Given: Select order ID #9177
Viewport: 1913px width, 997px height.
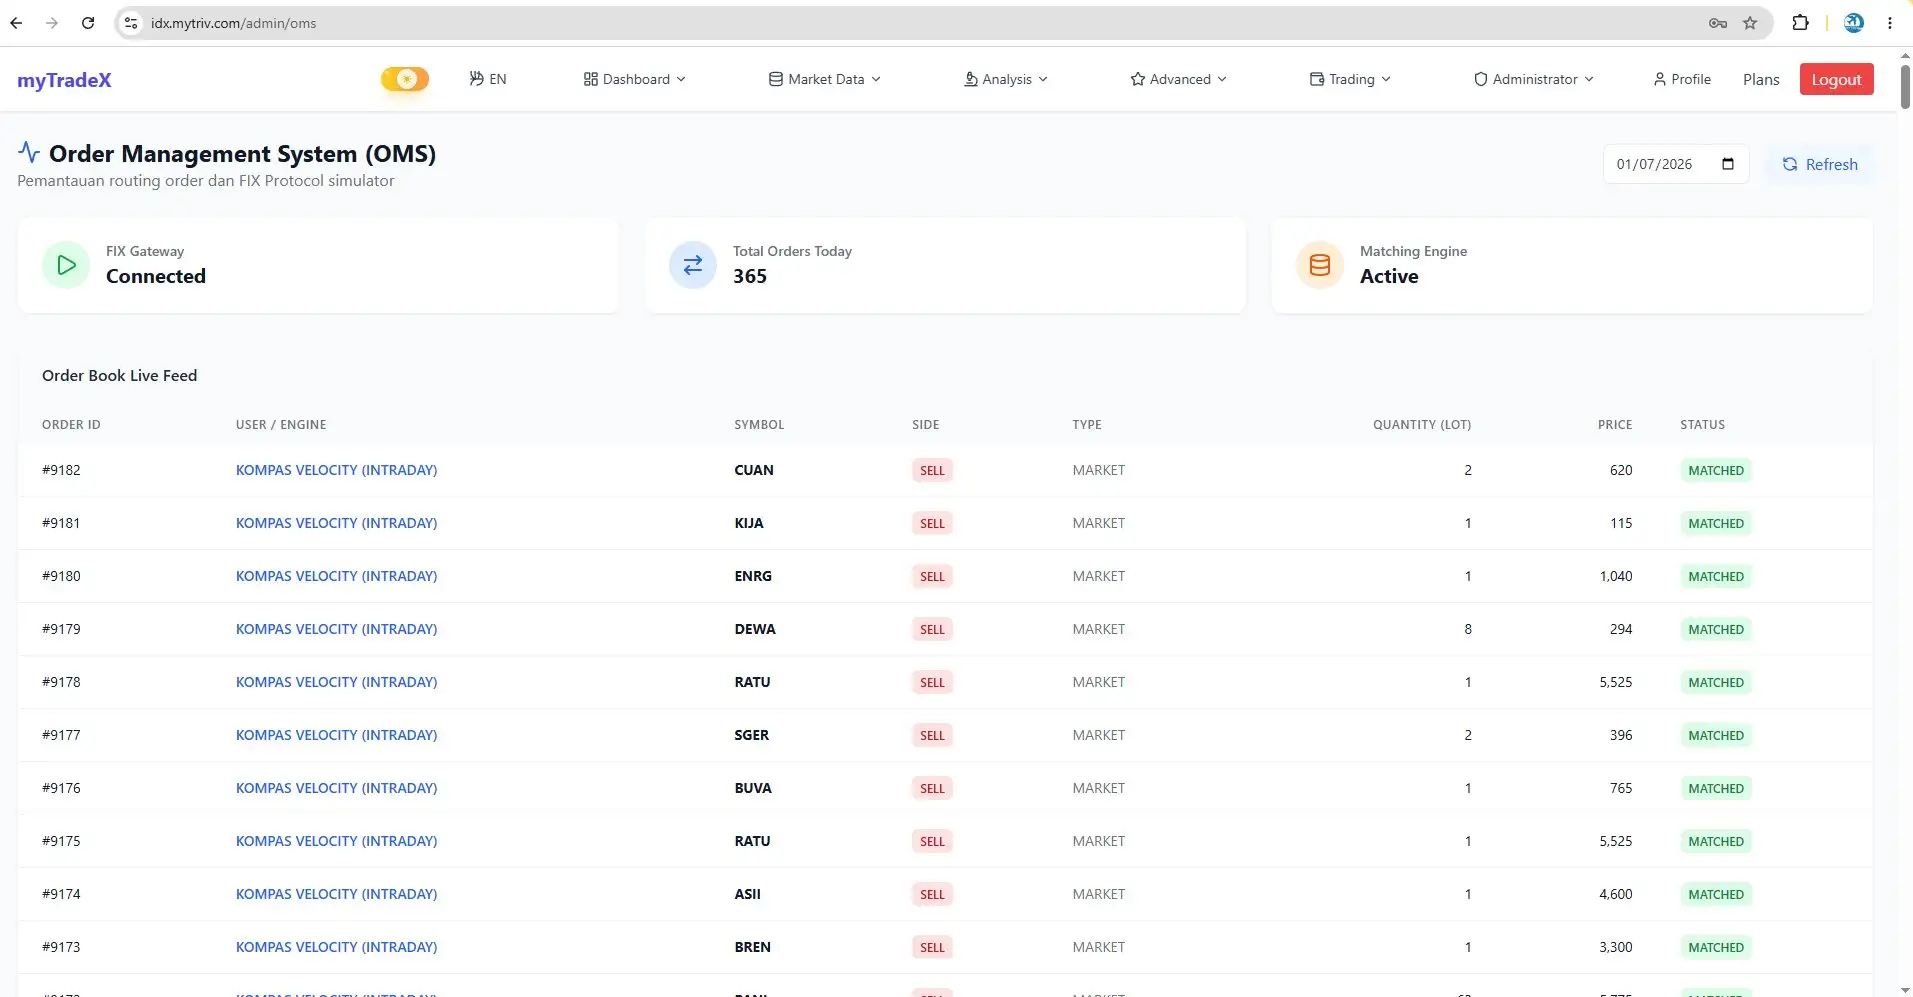Looking at the screenshot, I should click(x=61, y=735).
